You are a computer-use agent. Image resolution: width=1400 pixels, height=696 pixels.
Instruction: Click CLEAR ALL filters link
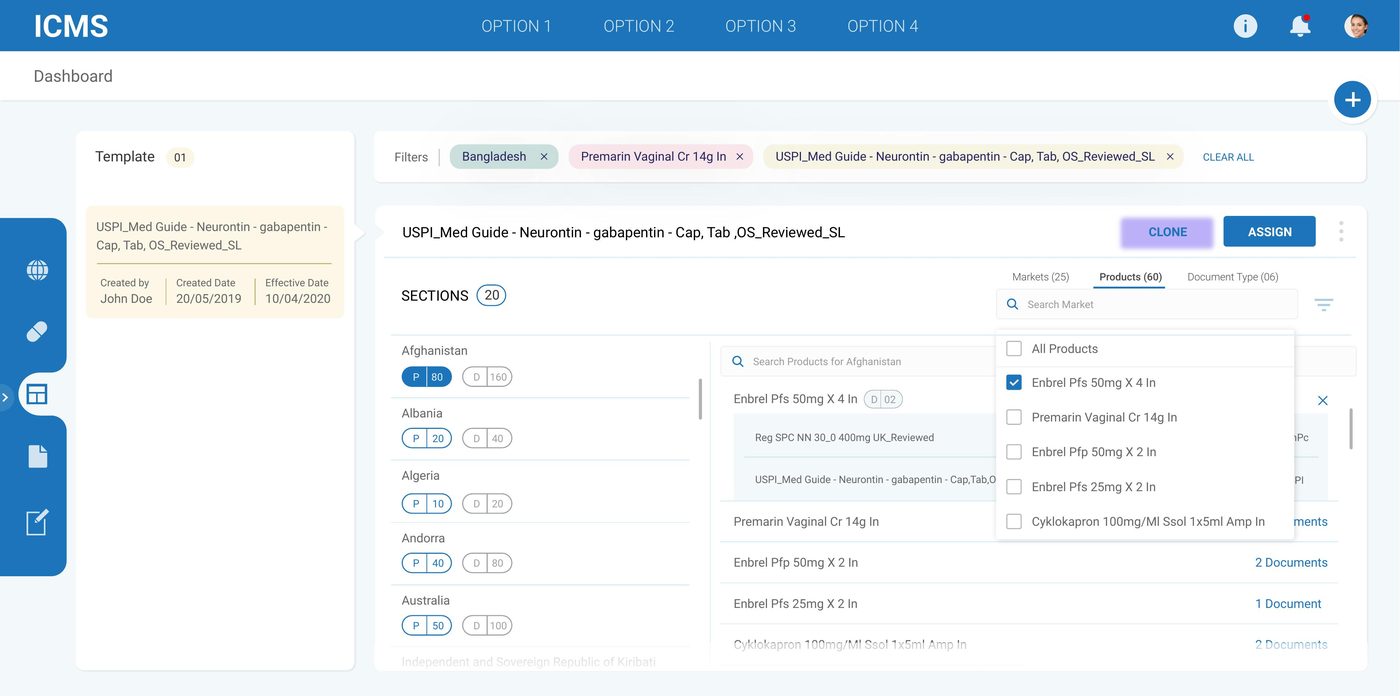click(1228, 157)
